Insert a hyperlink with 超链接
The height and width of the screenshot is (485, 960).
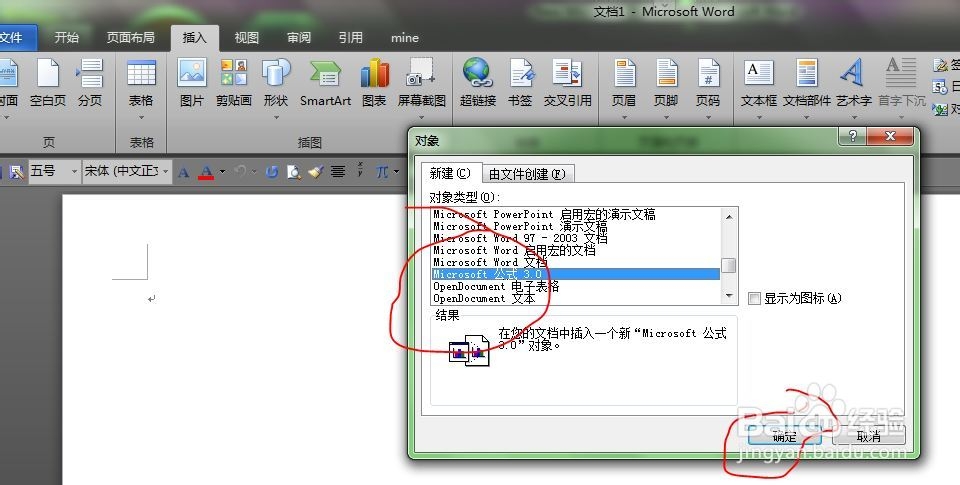click(x=478, y=85)
